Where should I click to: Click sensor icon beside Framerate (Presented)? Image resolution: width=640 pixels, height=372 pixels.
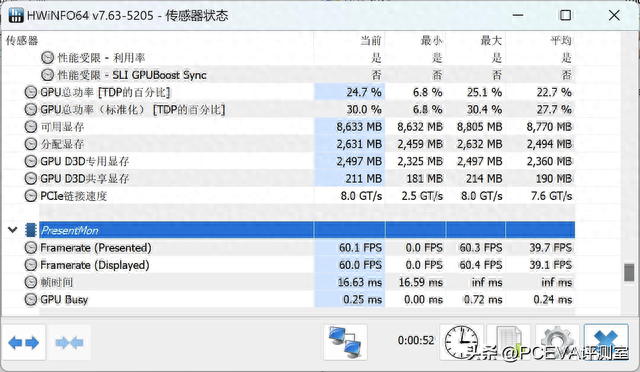coord(31,247)
